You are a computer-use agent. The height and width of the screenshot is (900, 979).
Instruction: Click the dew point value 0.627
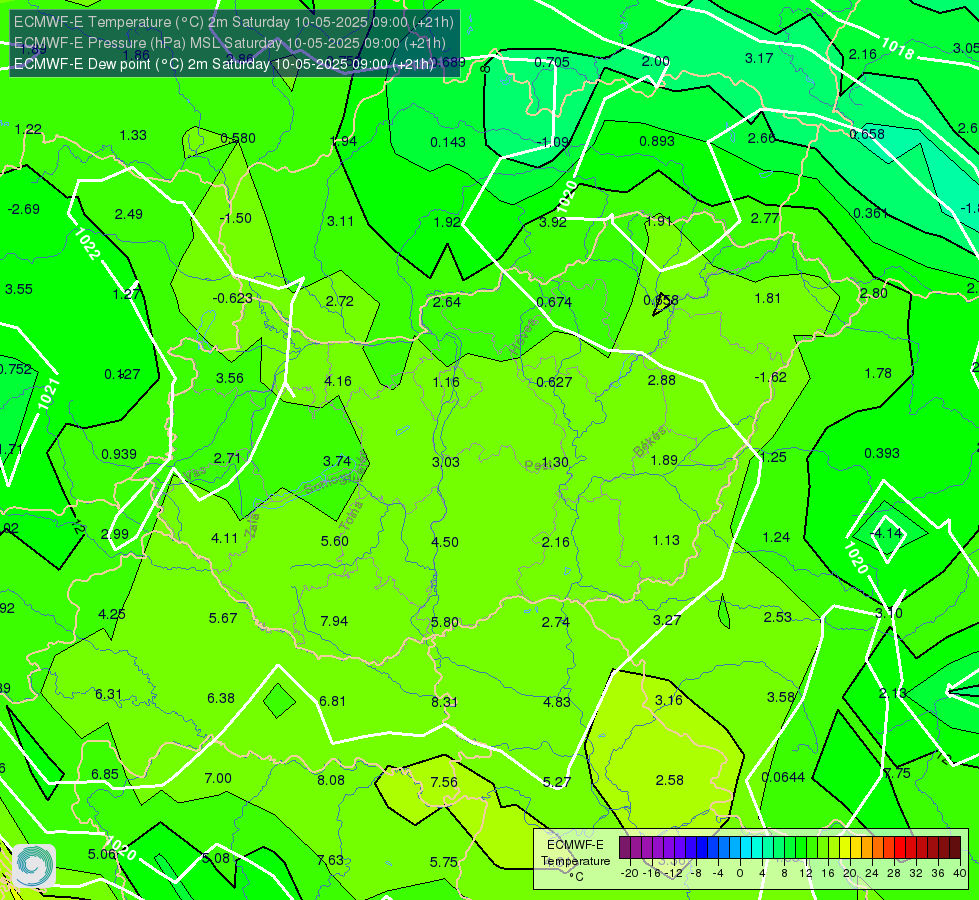tap(554, 382)
